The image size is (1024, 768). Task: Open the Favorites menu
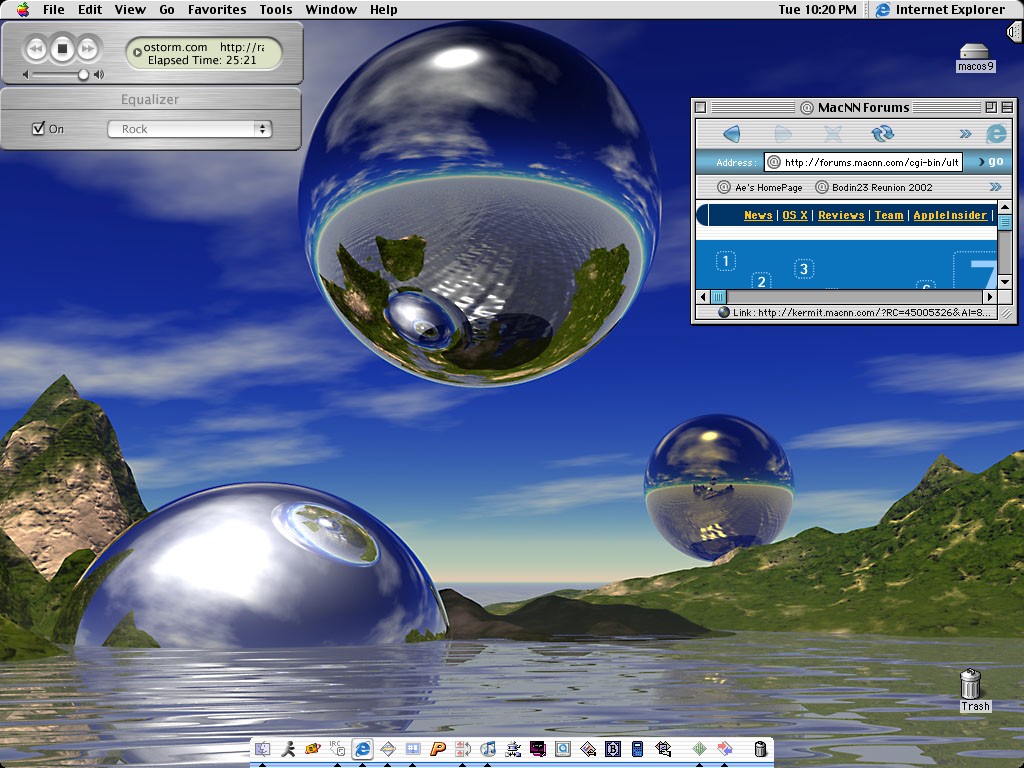coord(217,10)
